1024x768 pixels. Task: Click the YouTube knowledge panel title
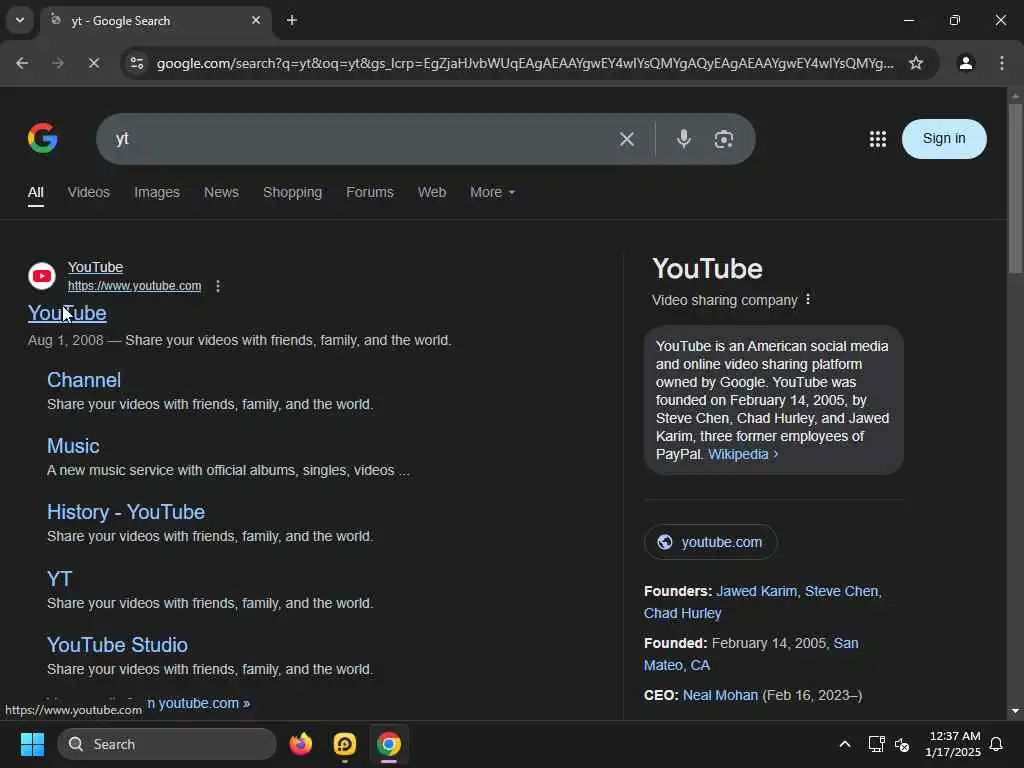coord(707,269)
